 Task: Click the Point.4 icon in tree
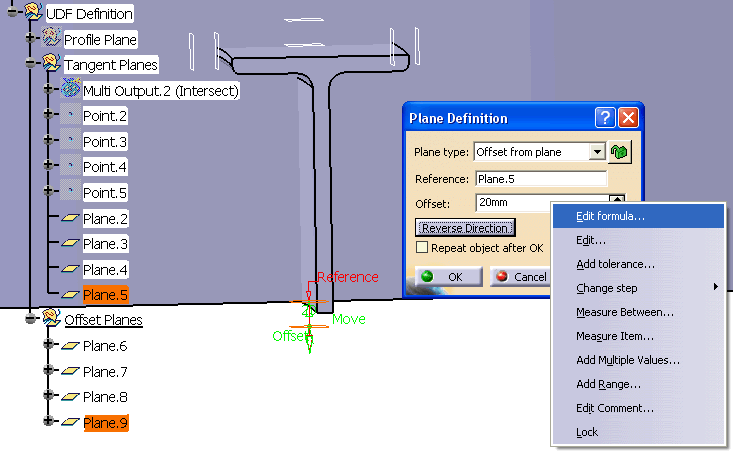71,165
